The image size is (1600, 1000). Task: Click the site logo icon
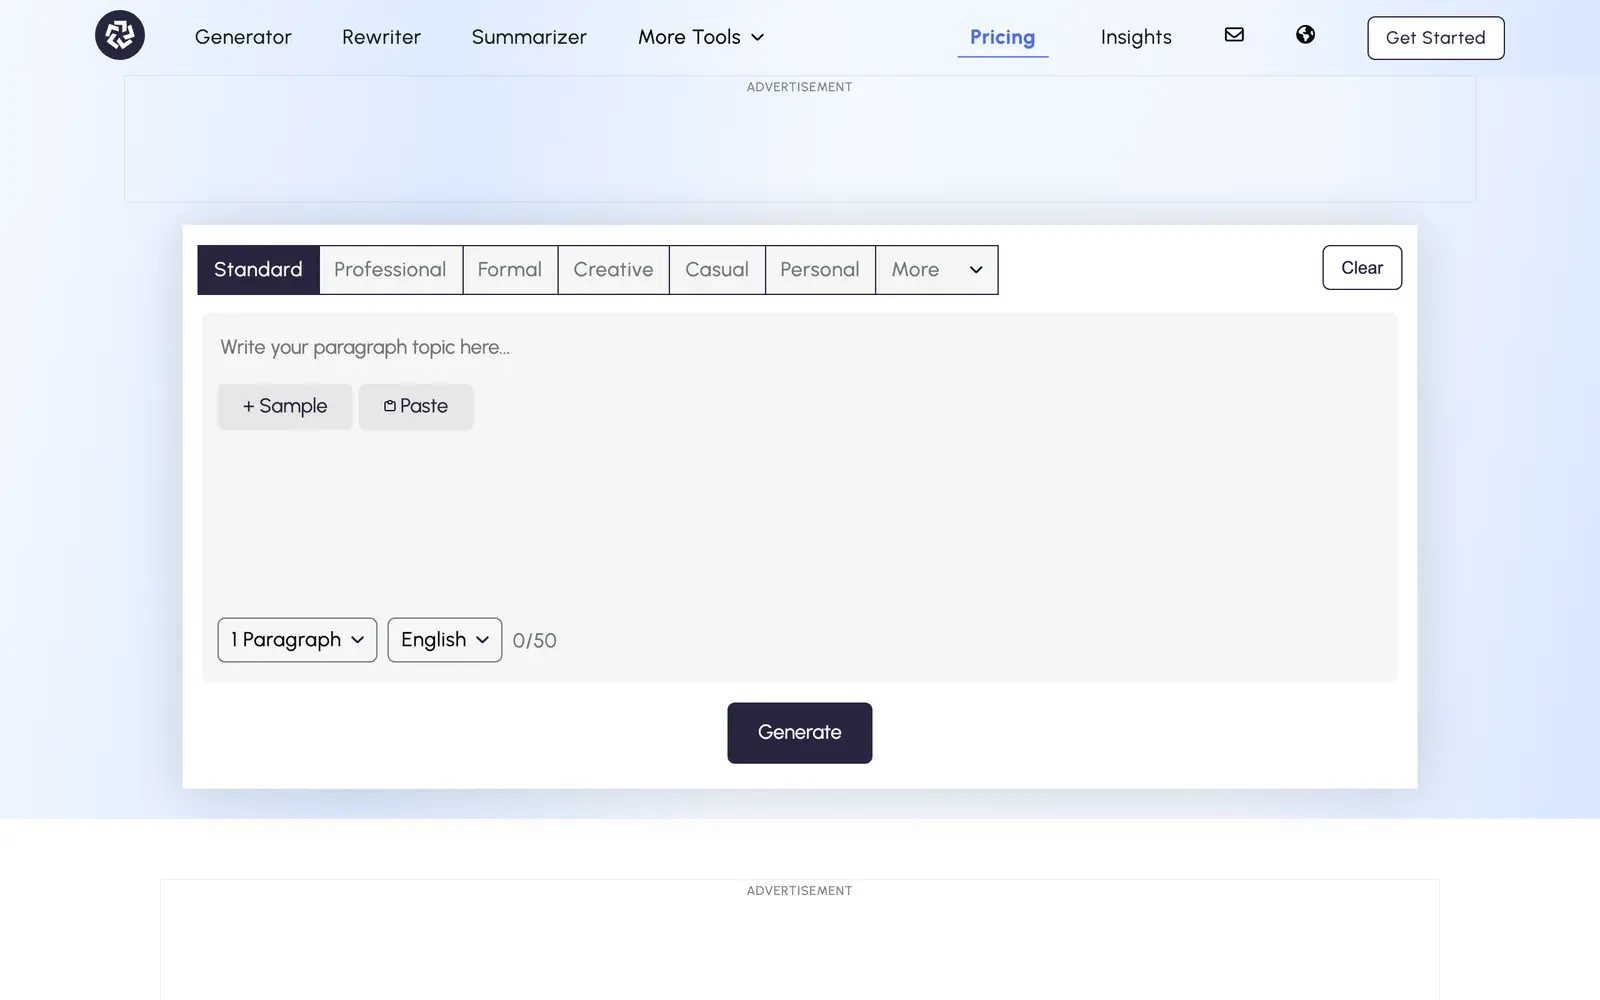[120, 35]
